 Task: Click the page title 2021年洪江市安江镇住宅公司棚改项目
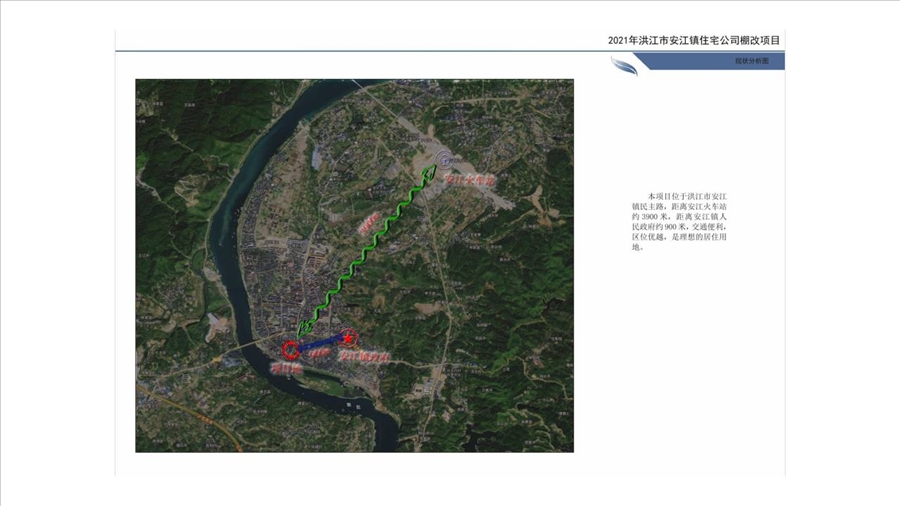(694, 40)
